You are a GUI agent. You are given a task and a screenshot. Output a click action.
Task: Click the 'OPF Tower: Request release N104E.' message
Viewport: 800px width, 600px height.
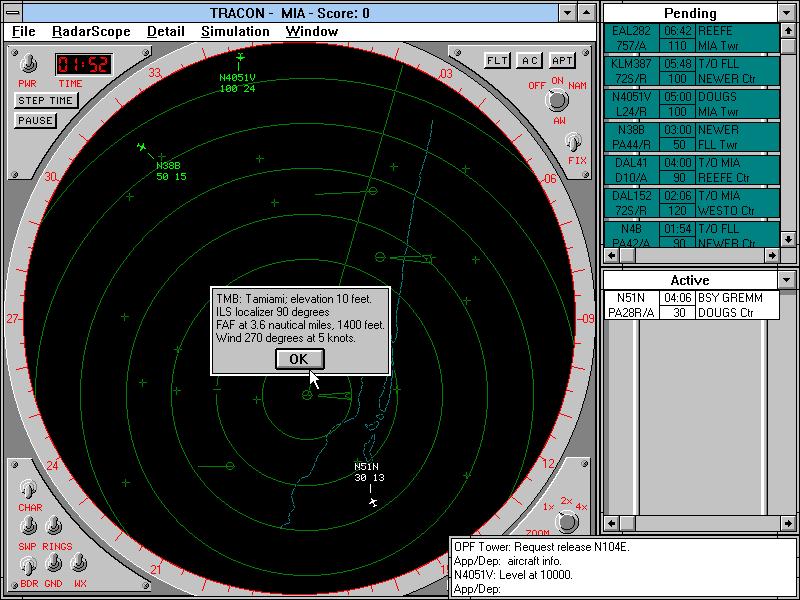point(542,547)
